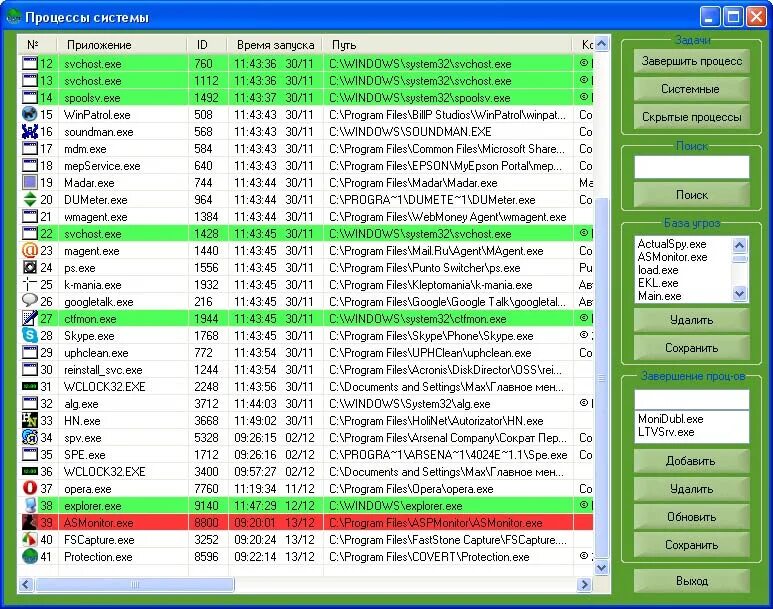Click the ctfmon.exe pen icon
Viewport: 773px width, 609px height.
[x=30, y=319]
